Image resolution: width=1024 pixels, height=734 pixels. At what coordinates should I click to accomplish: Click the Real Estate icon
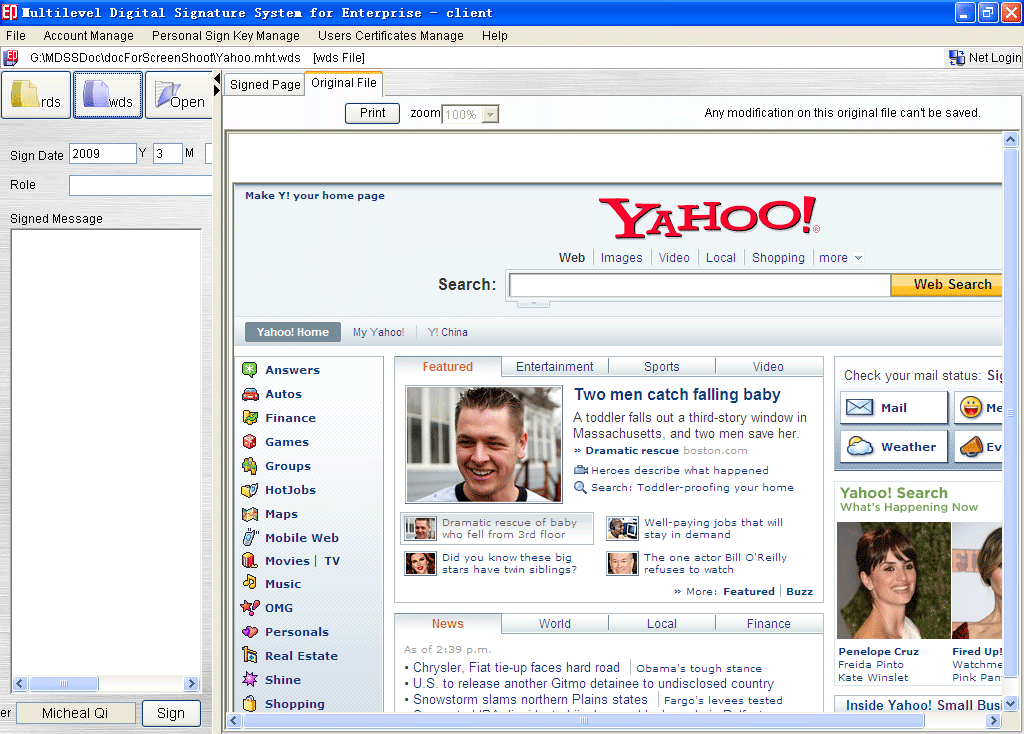(249, 655)
